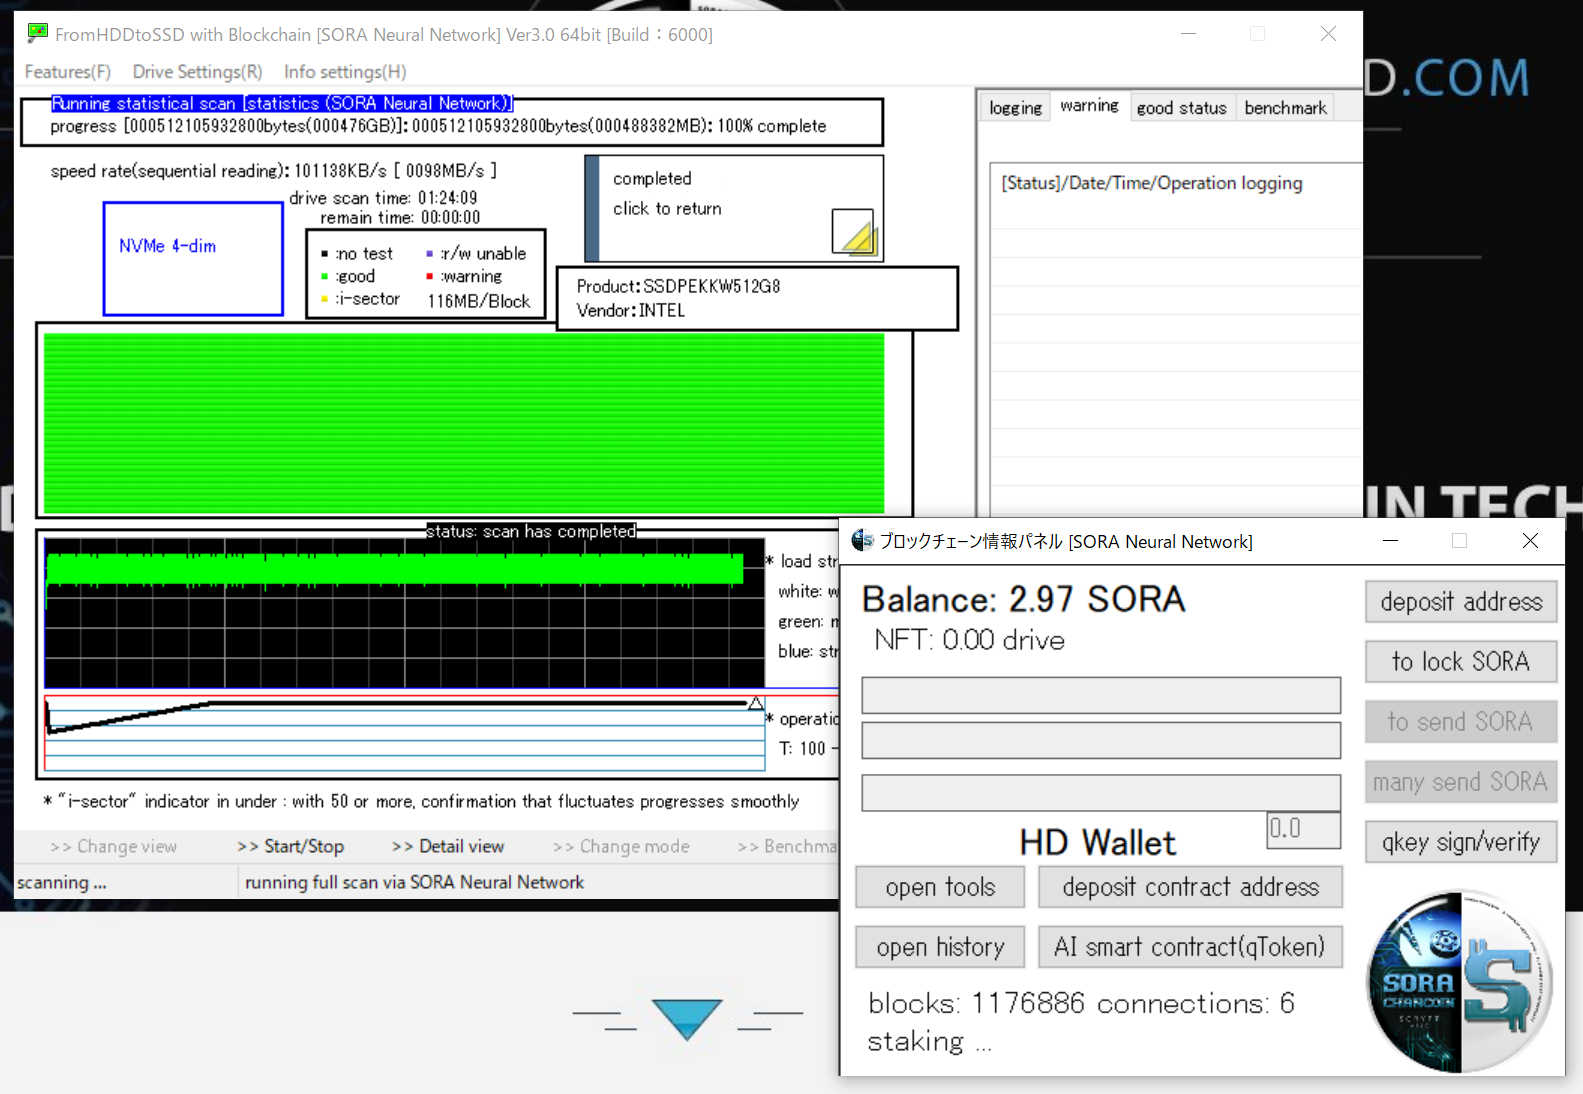Click the open history button
Image resolution: width=1583 pixels, height=1094 pixels.
tap(940, 947)
